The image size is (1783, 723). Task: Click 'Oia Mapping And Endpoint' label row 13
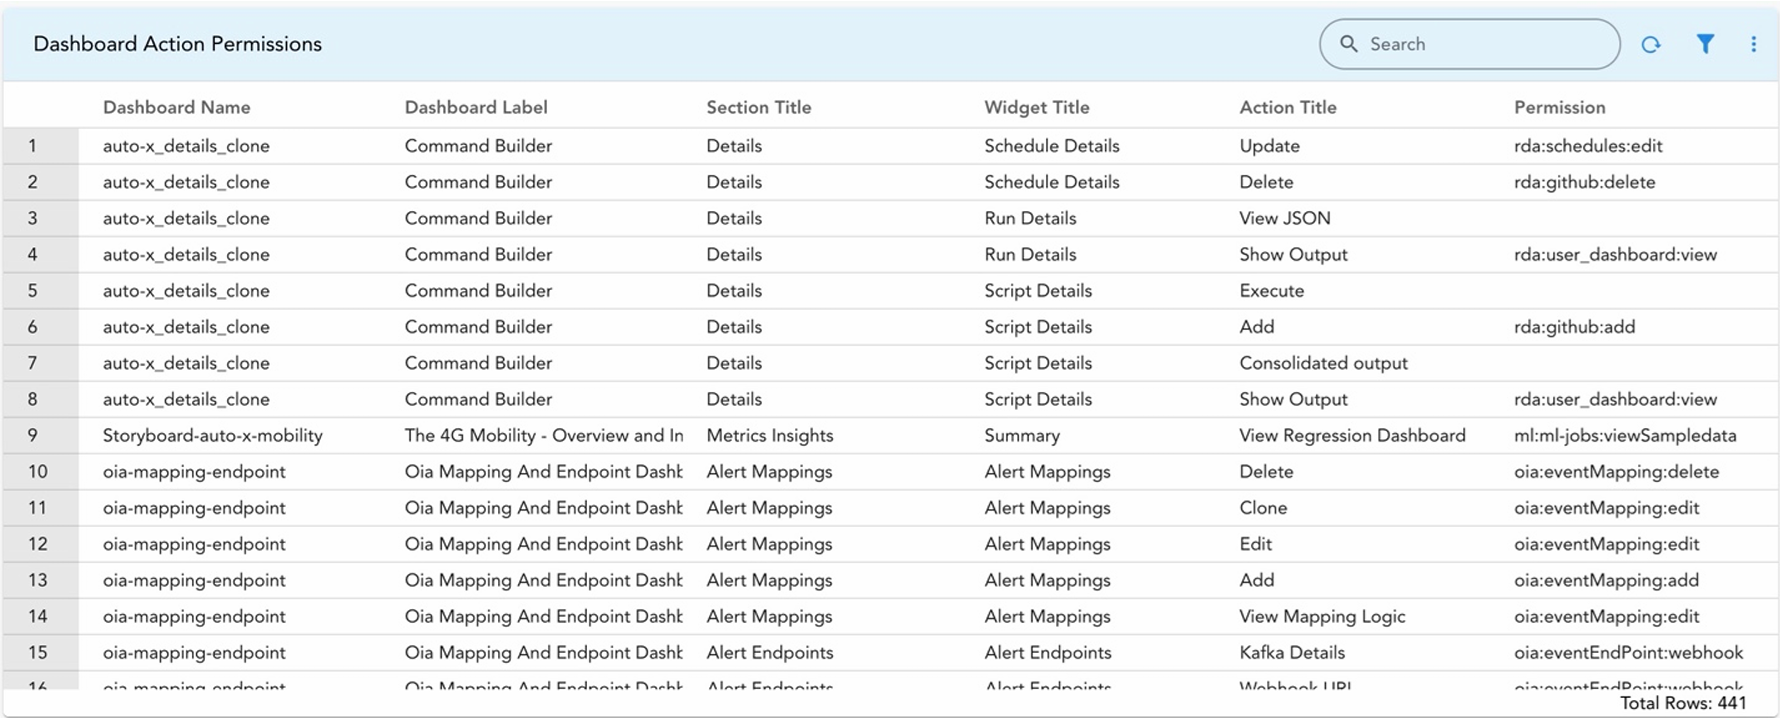(544, 581)
